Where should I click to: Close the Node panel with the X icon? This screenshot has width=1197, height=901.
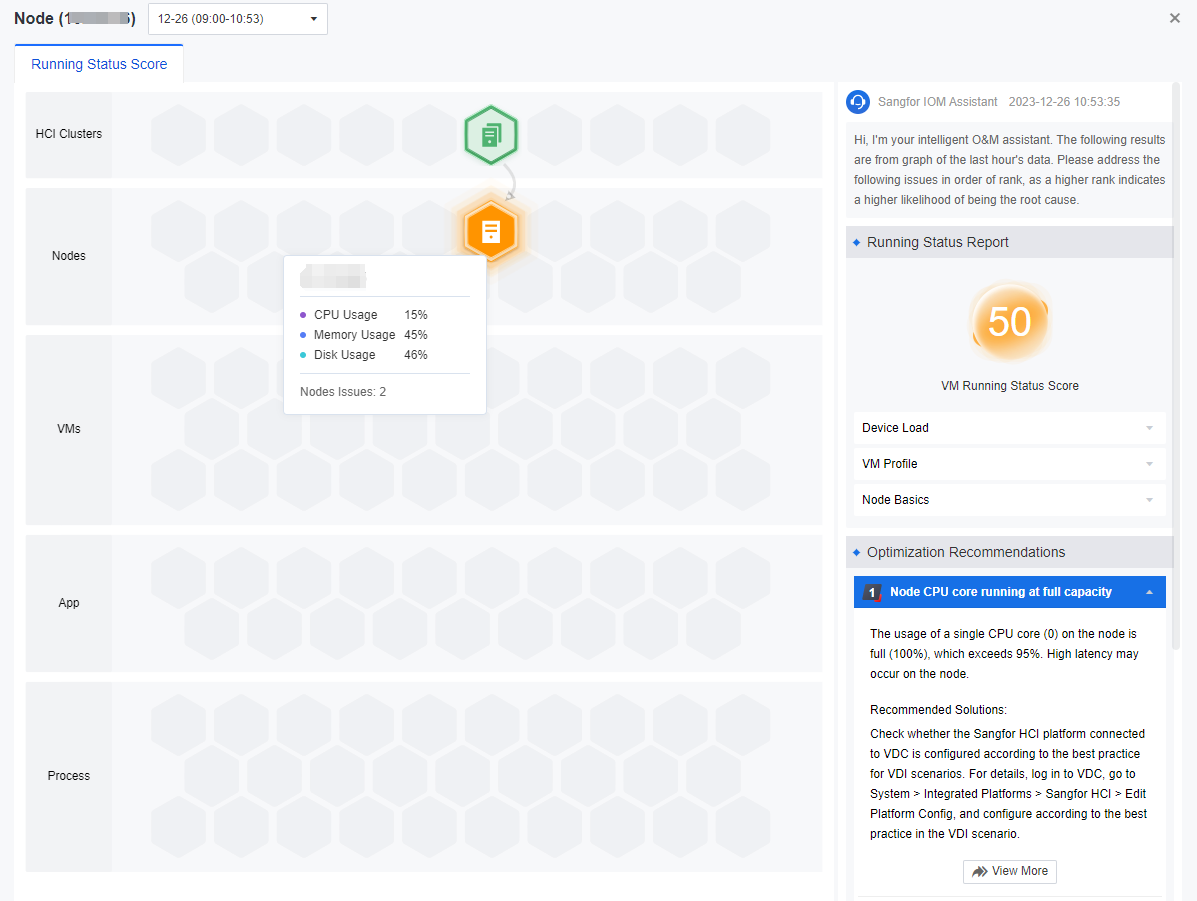point(1175,18)
